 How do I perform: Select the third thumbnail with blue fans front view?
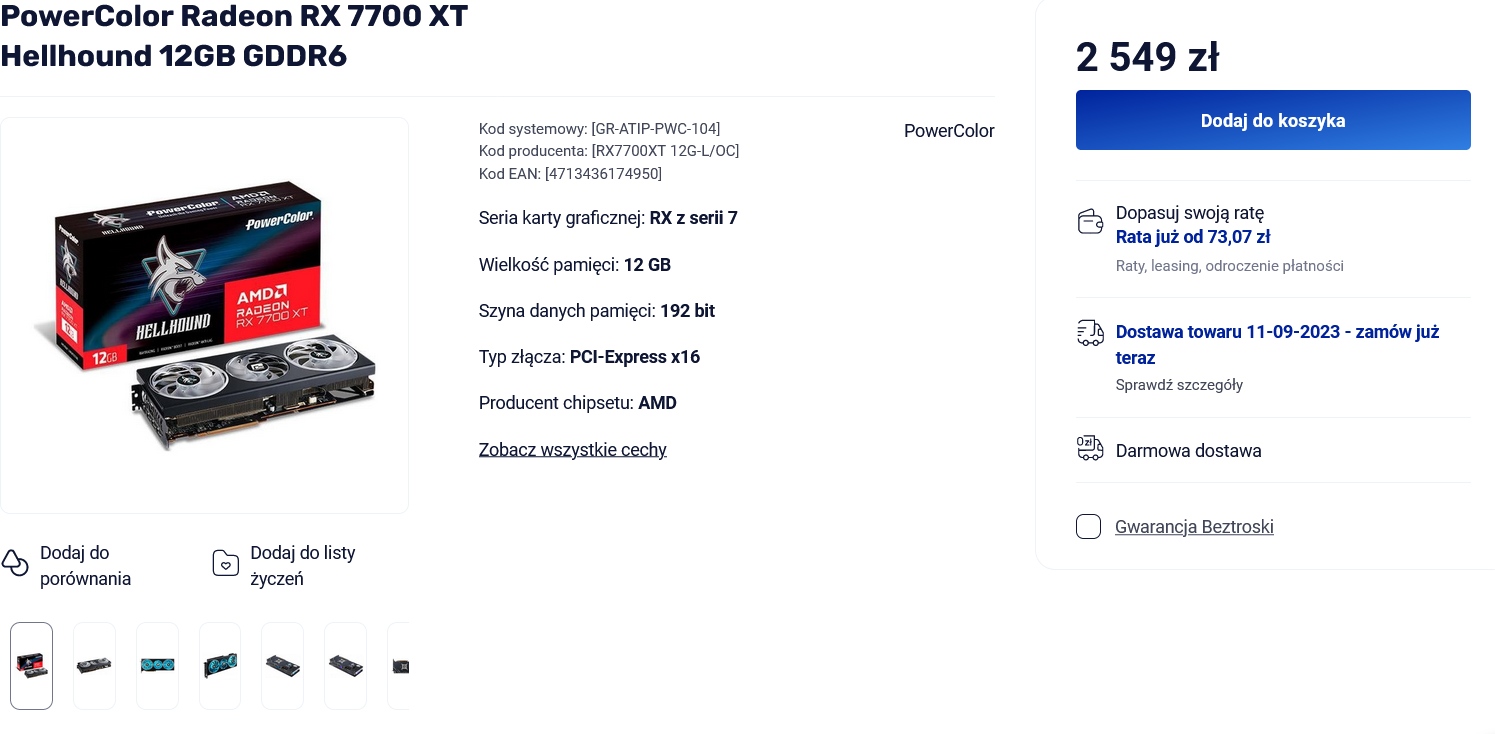pos(157,665)
